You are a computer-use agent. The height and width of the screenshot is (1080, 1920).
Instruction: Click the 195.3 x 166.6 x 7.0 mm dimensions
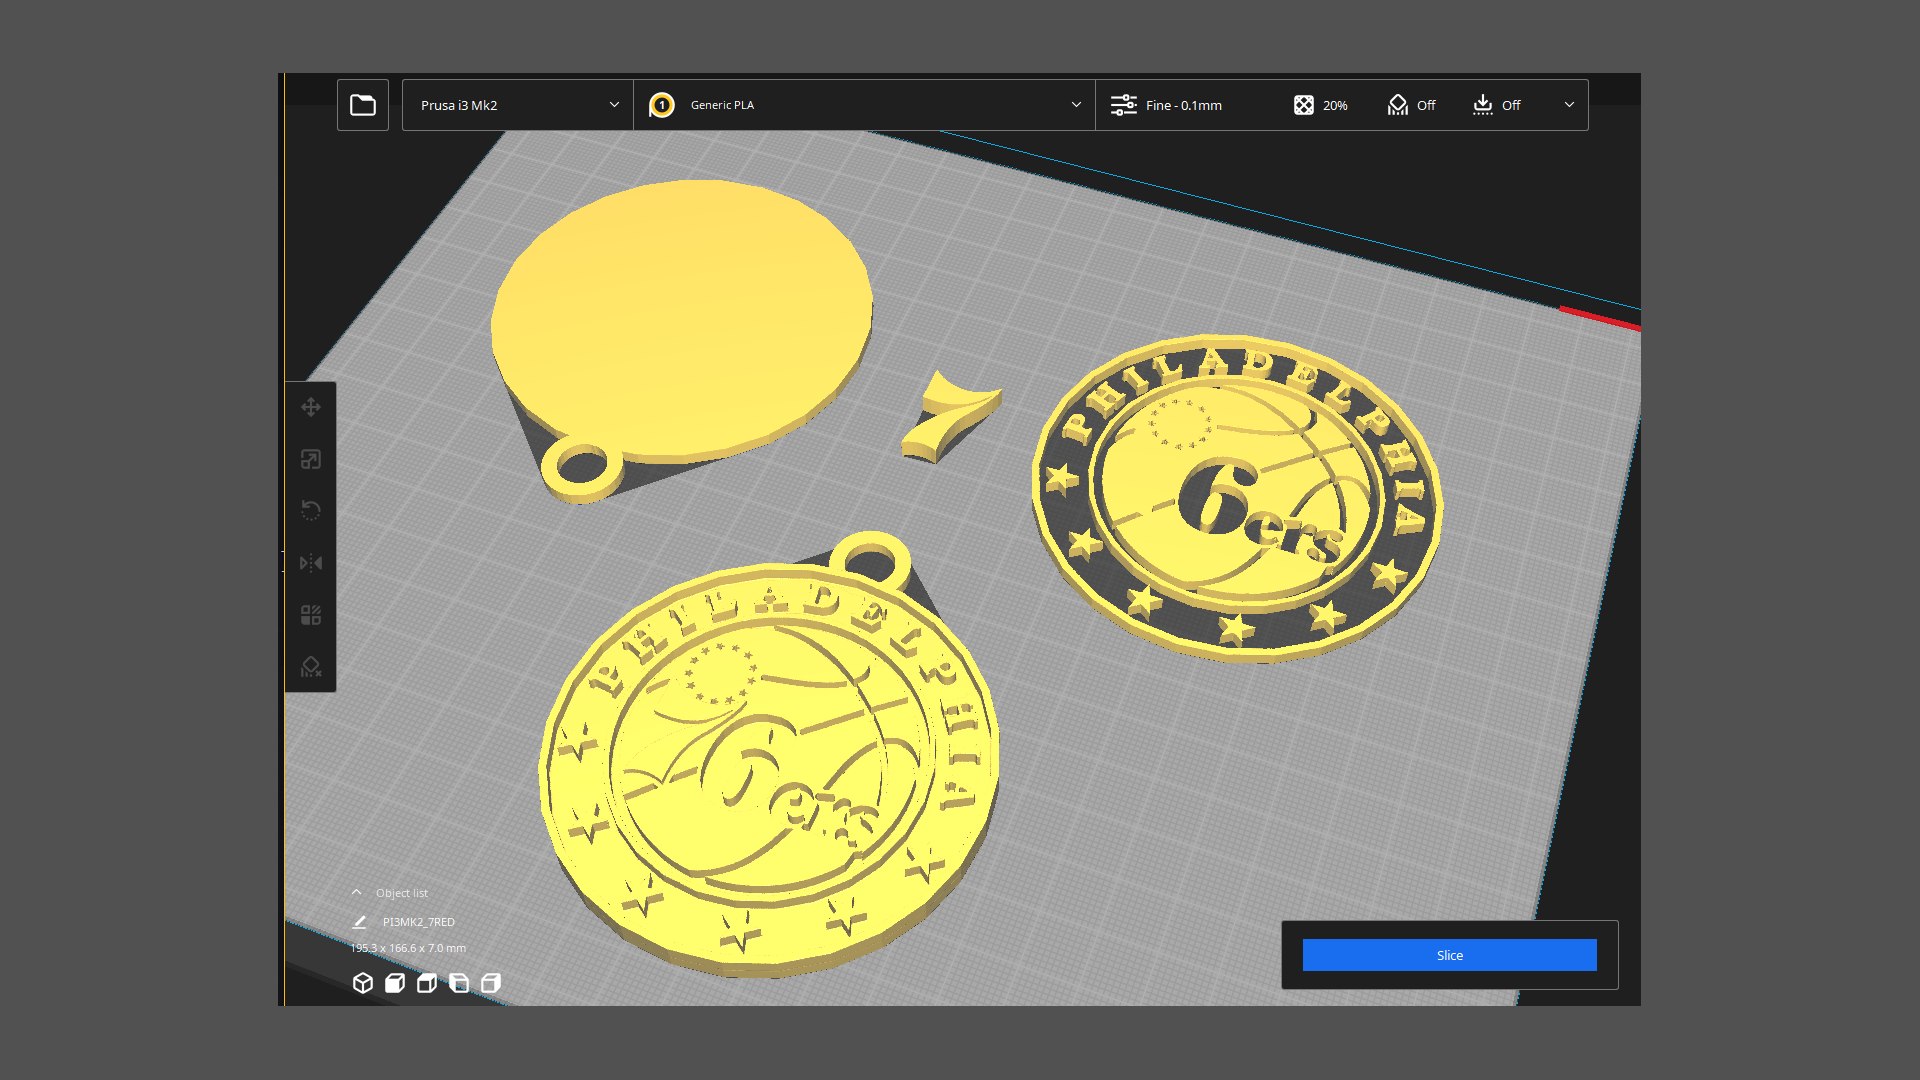point(408,948)
